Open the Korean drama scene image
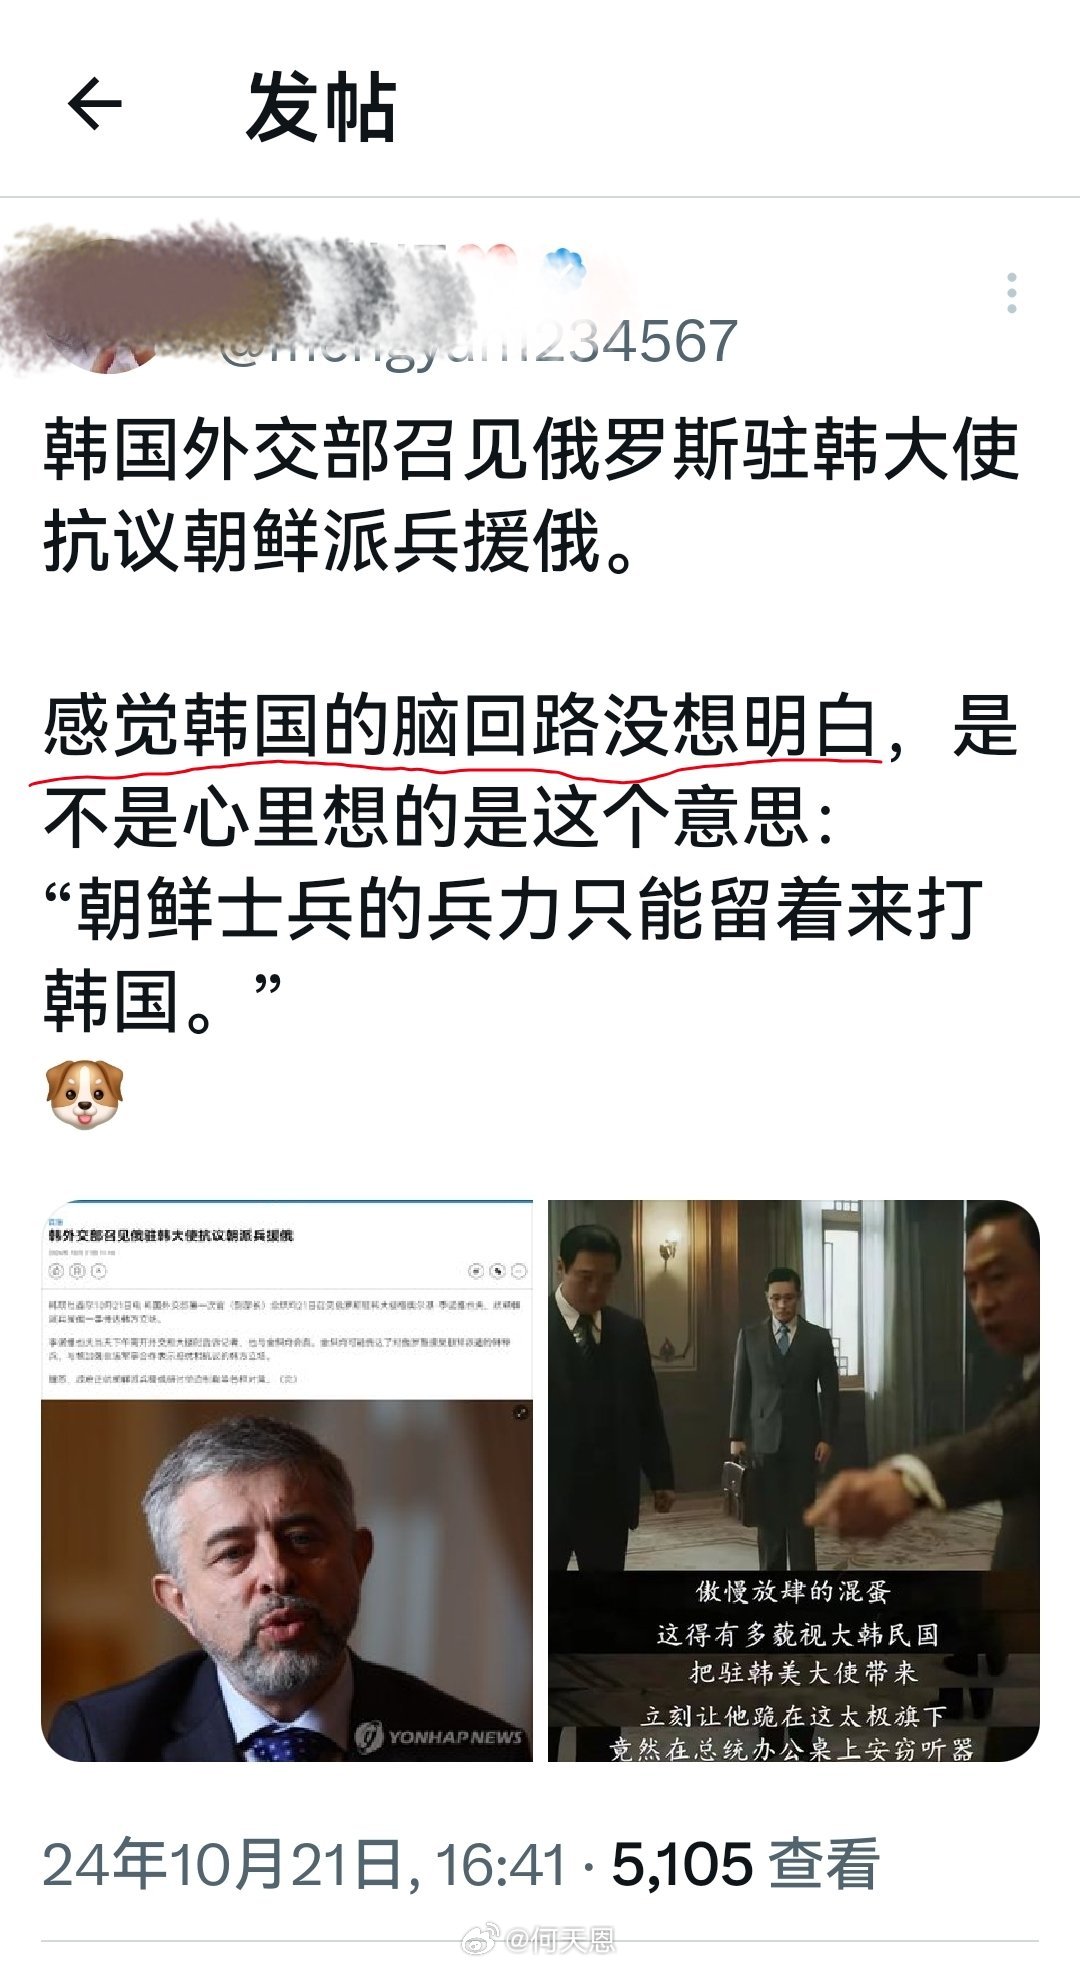The width and height of the screenshot is (1080, 1966). [x=793, y=1480]
